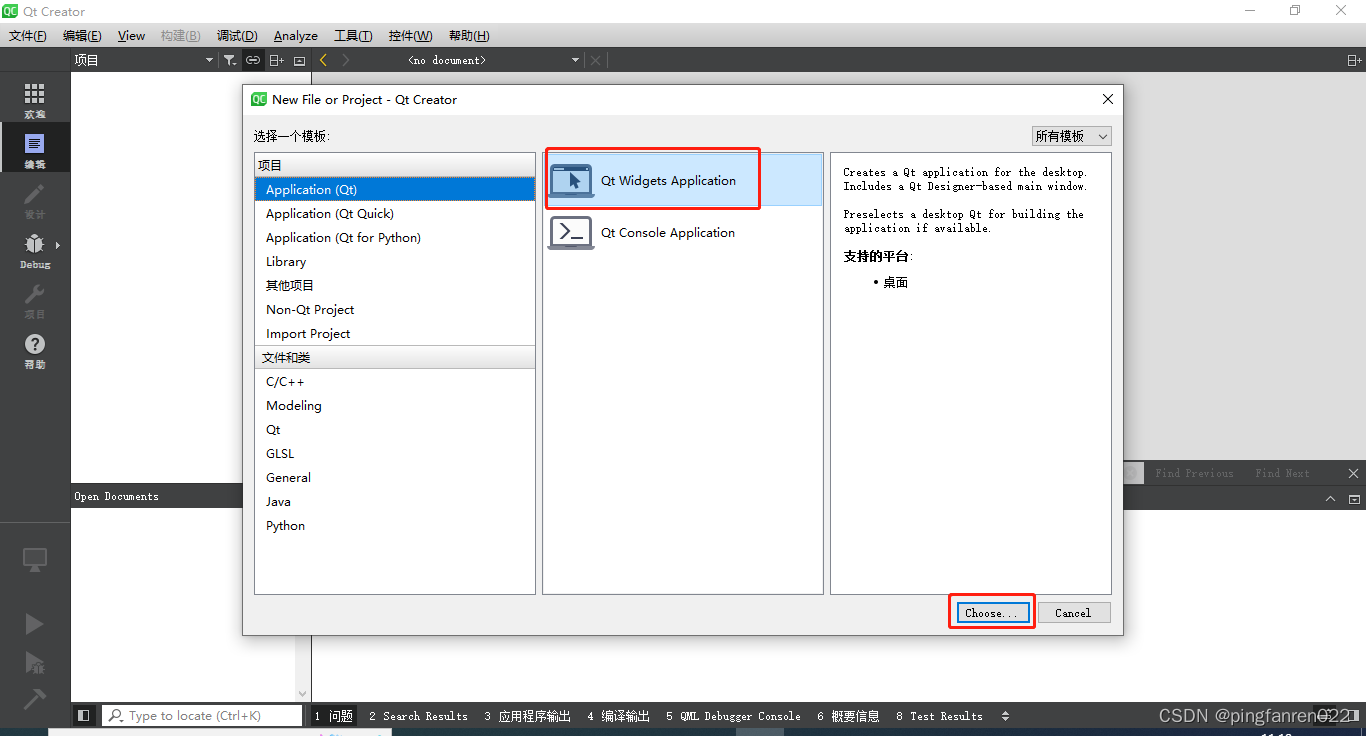This screenshot has width=1366, height=736.
Task: Go back with the yellow arrow
Action: pos(323,60)
